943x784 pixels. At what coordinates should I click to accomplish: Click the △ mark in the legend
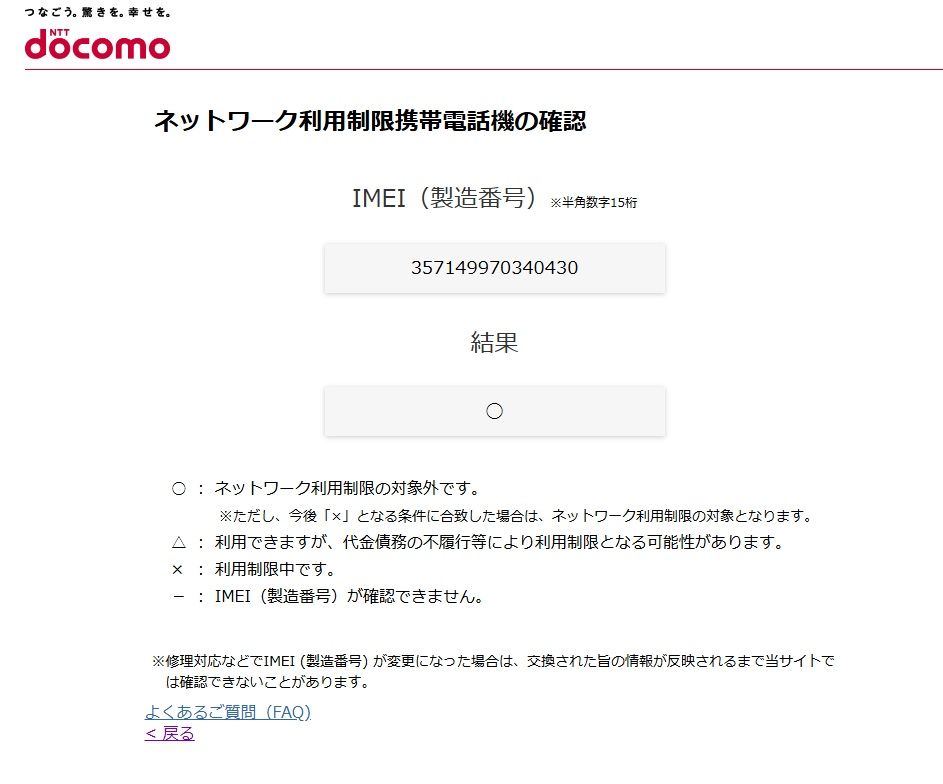pos(178,545)
